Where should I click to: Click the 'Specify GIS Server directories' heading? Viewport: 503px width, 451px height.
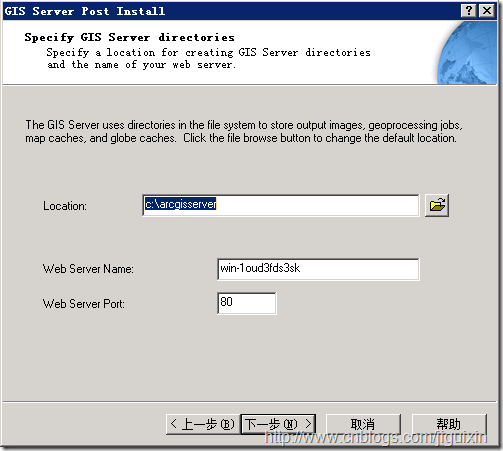click(129, 37)
